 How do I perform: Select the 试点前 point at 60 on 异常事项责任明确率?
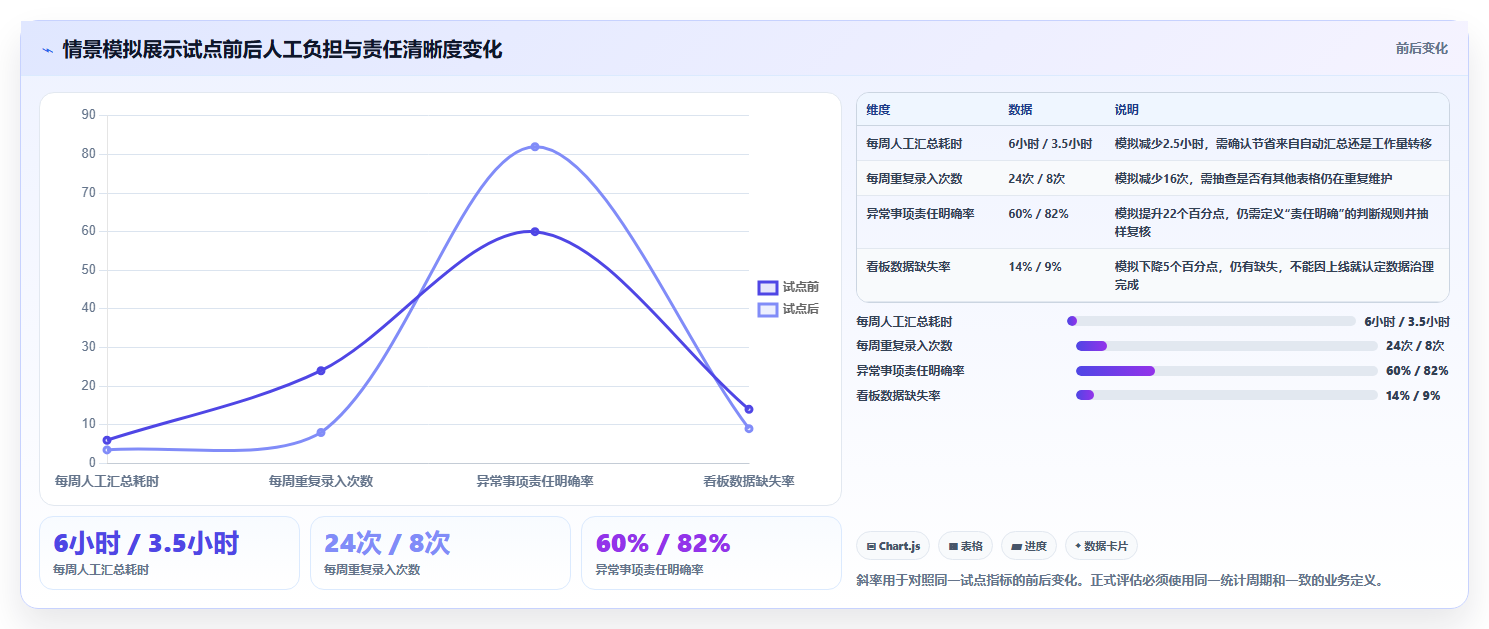click(x=535, y=232)
